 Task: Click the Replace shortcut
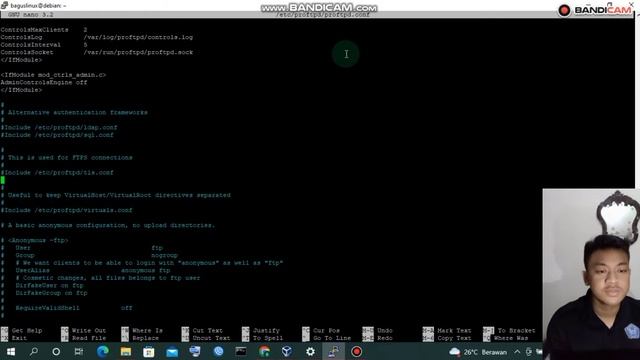[140, 338]
